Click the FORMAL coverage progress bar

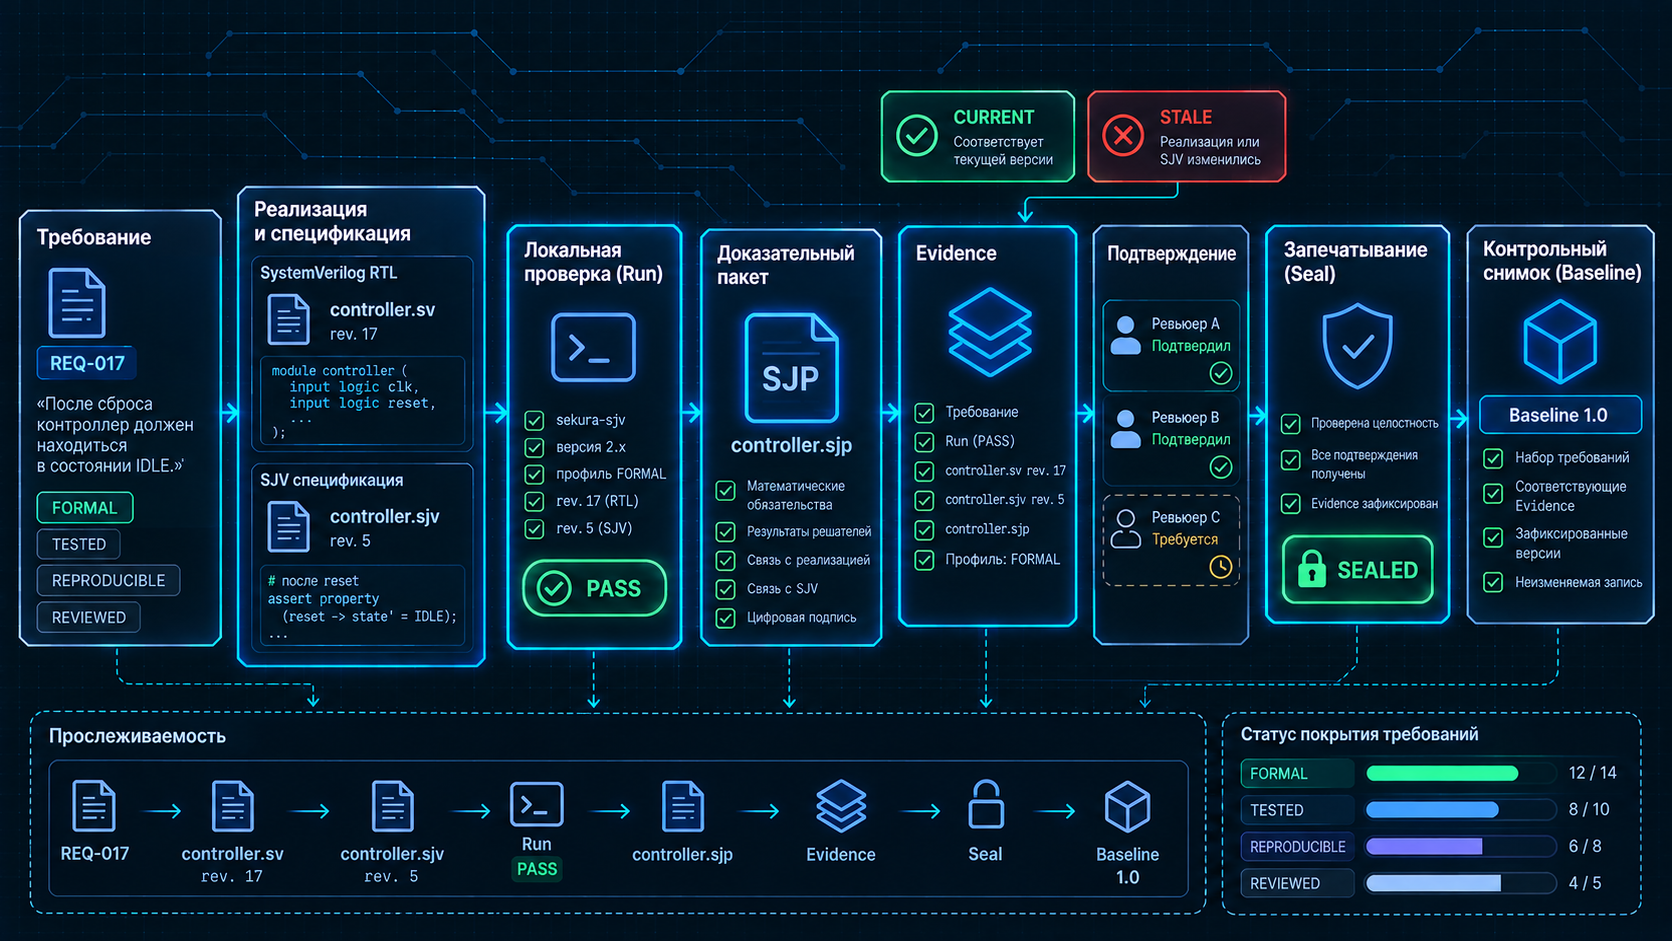1460,773
